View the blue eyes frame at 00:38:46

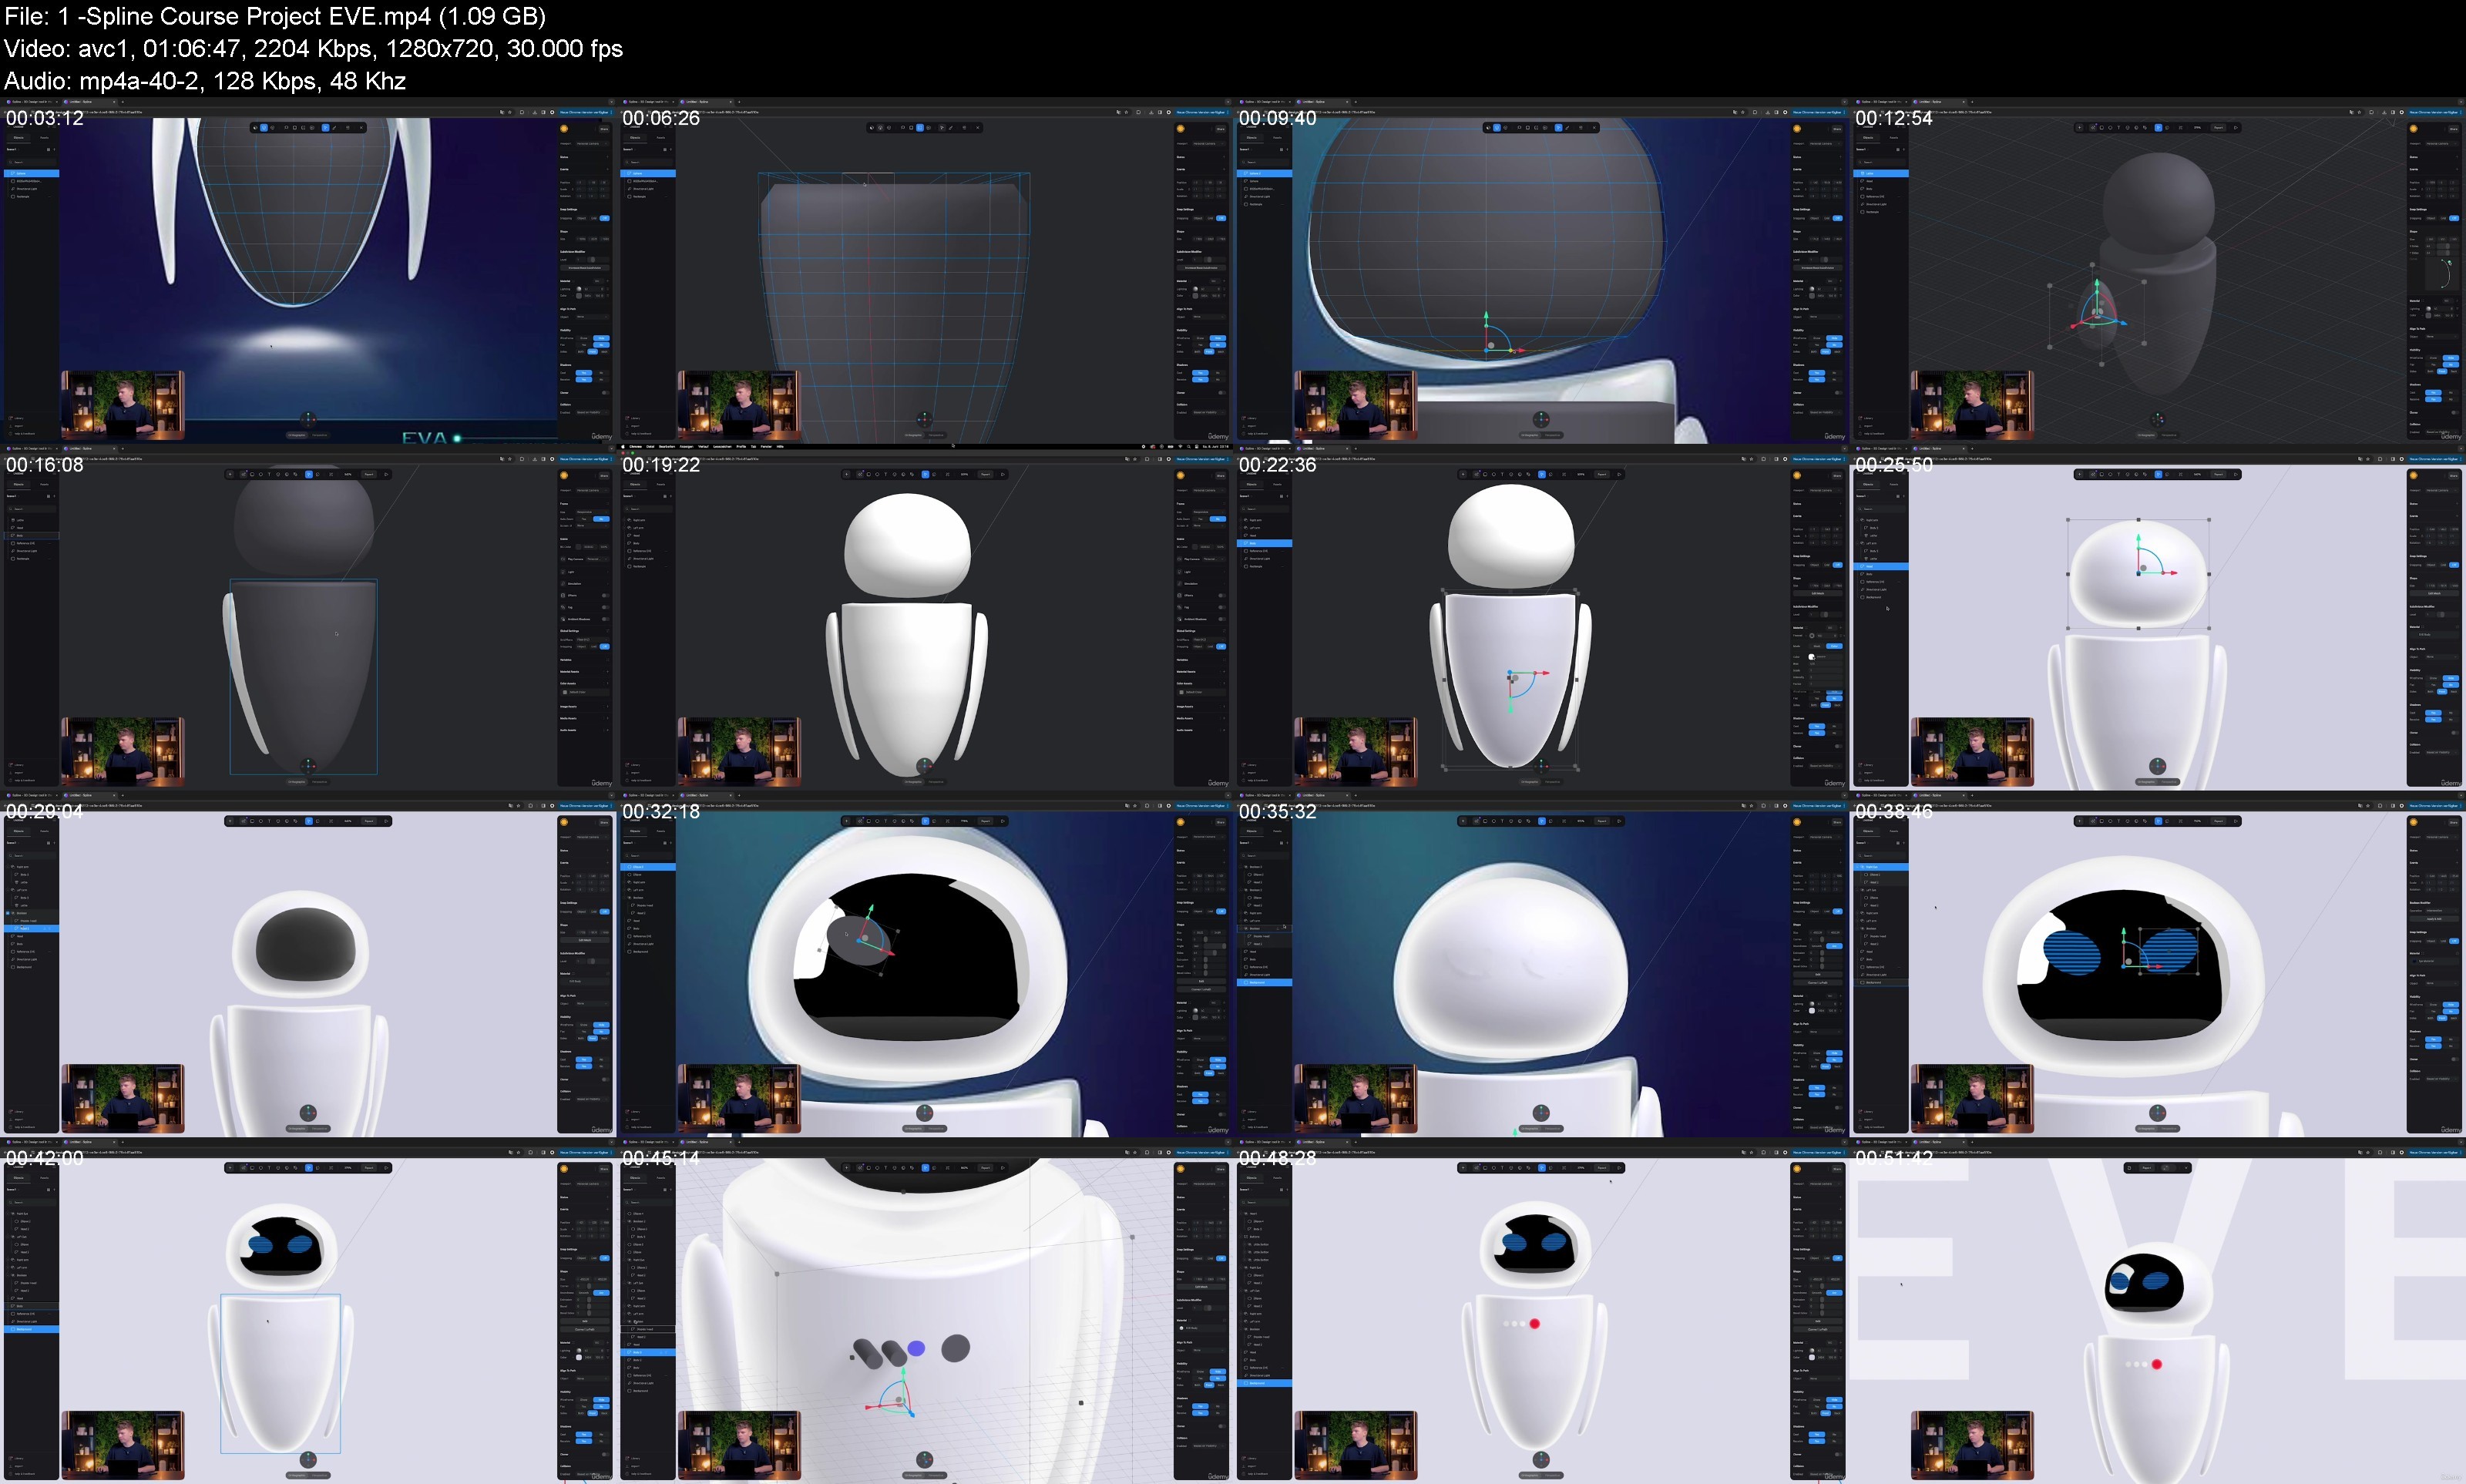coord(2157,964)
